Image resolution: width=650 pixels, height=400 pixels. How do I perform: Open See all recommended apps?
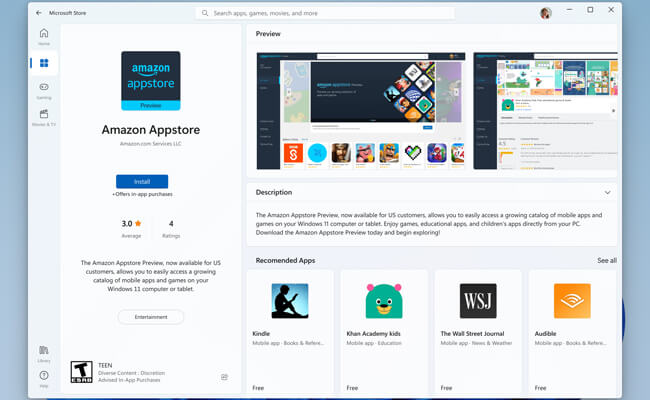click(607, 260)
